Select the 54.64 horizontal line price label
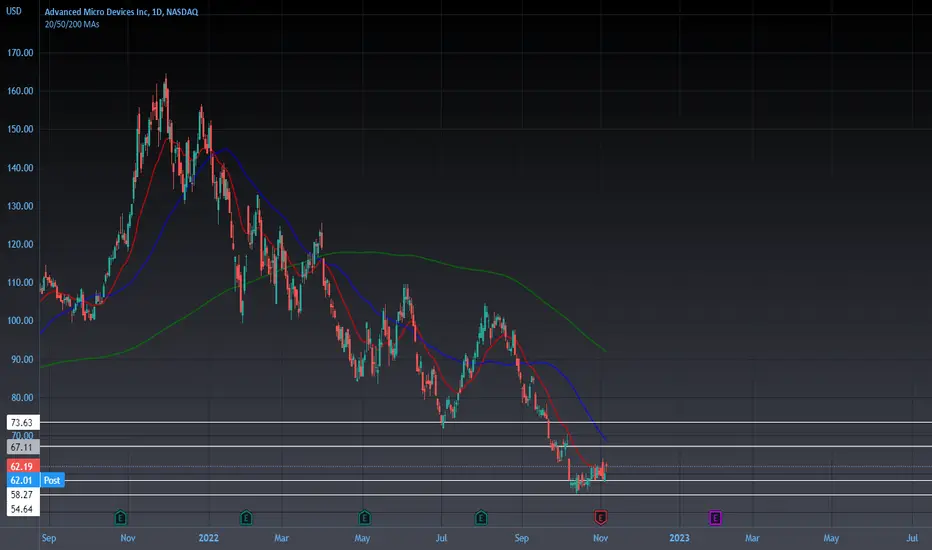This screenshot has height=550, width=932. click(23, 509)
